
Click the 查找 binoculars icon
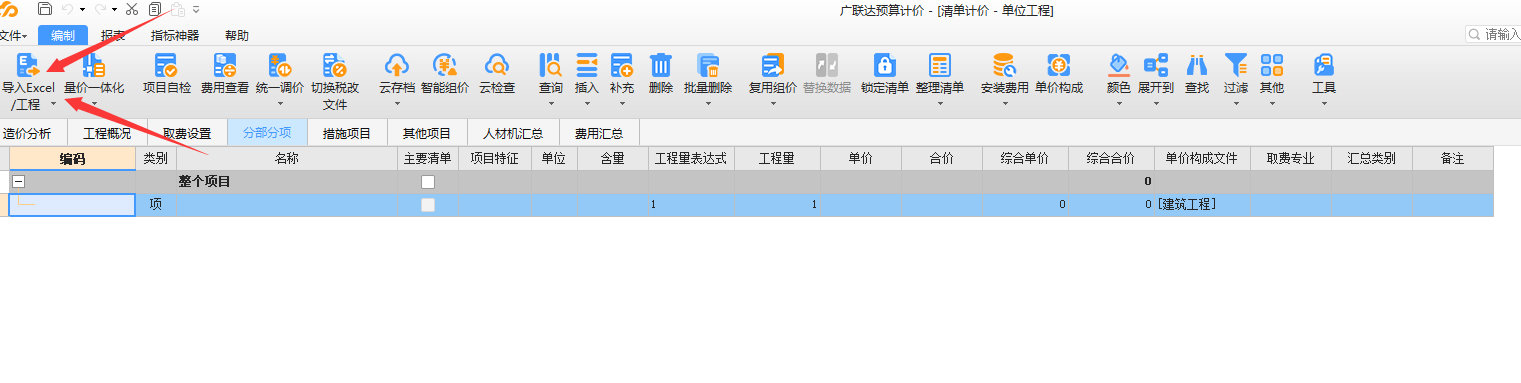coord(1197,66)
